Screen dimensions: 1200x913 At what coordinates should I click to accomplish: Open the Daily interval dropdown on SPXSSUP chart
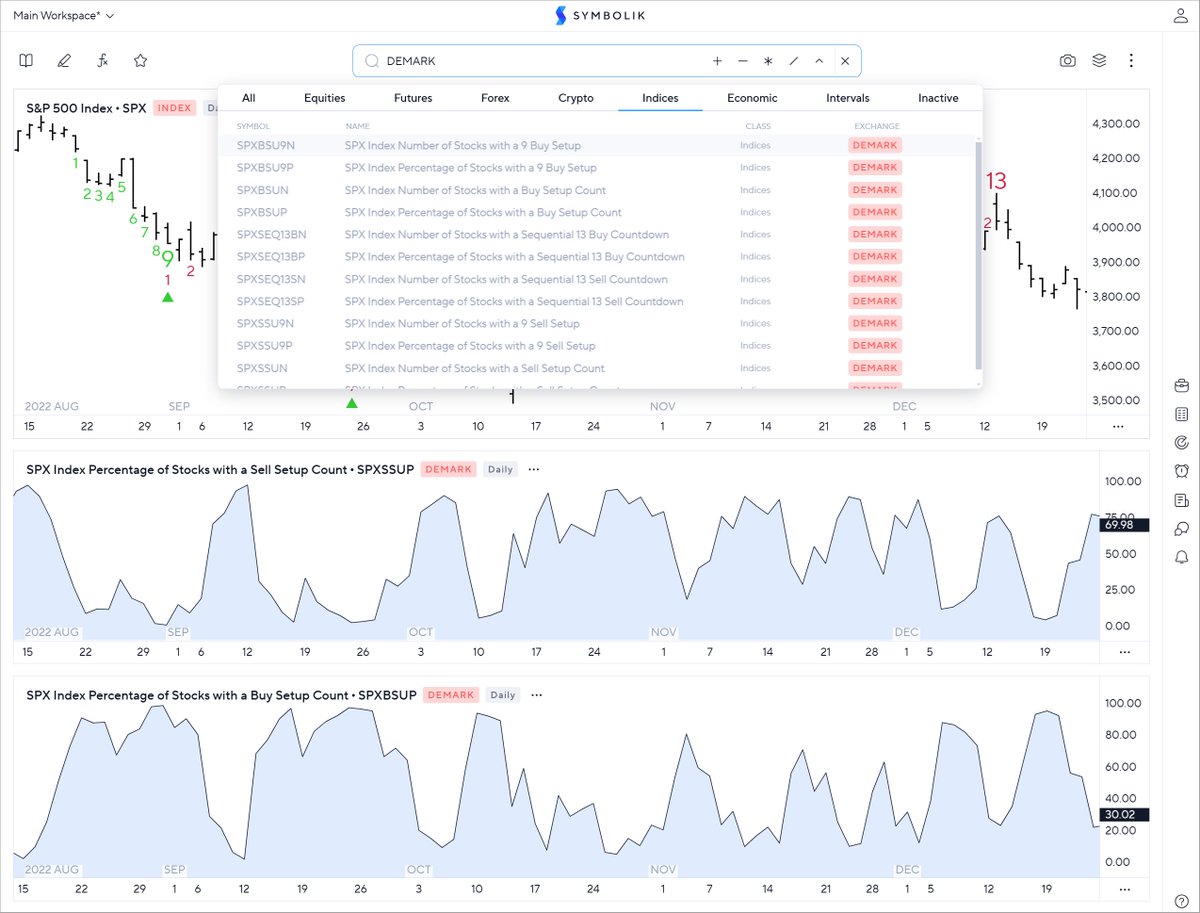tap(500, 469)
